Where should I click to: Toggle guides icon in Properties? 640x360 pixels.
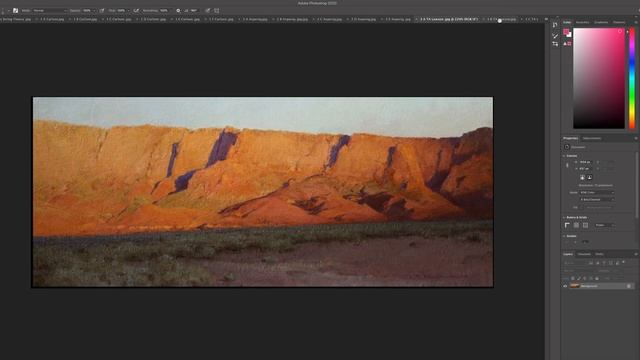pos(585,225)
